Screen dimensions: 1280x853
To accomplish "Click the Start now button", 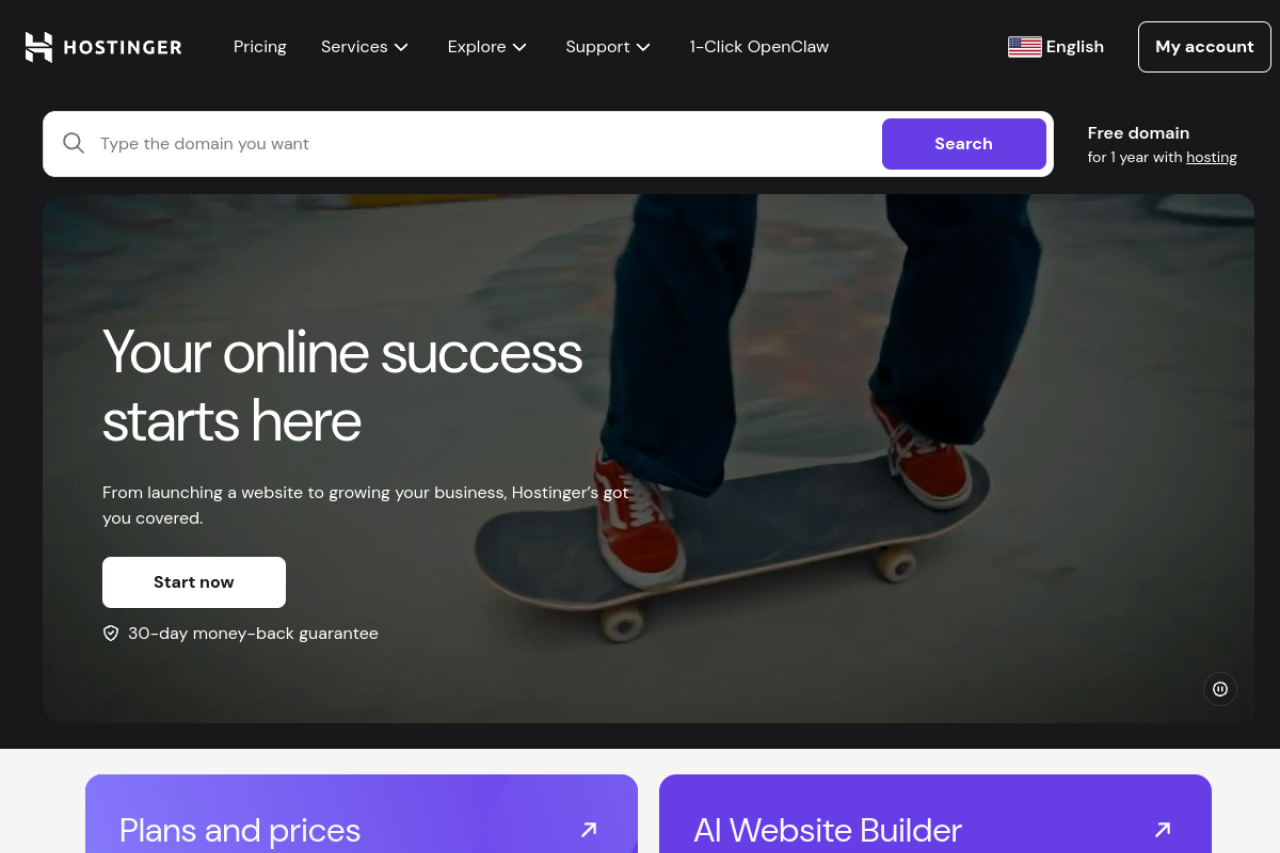I will coord(194,582).
